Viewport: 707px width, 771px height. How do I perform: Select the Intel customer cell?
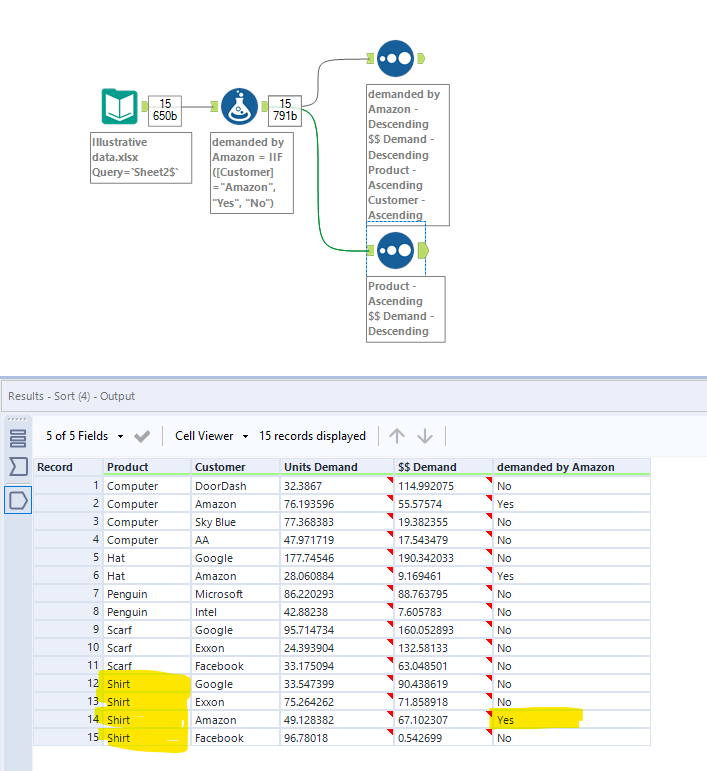pos(235,612)
